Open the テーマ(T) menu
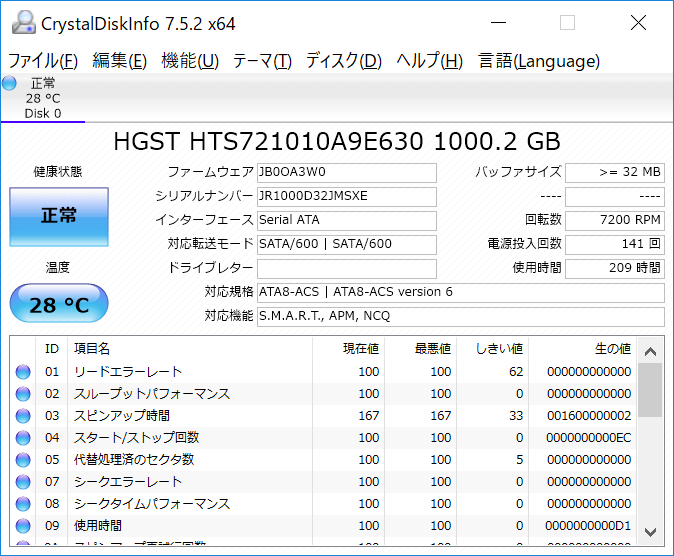Viewport: 674px width, 556px height. [262, 61]
